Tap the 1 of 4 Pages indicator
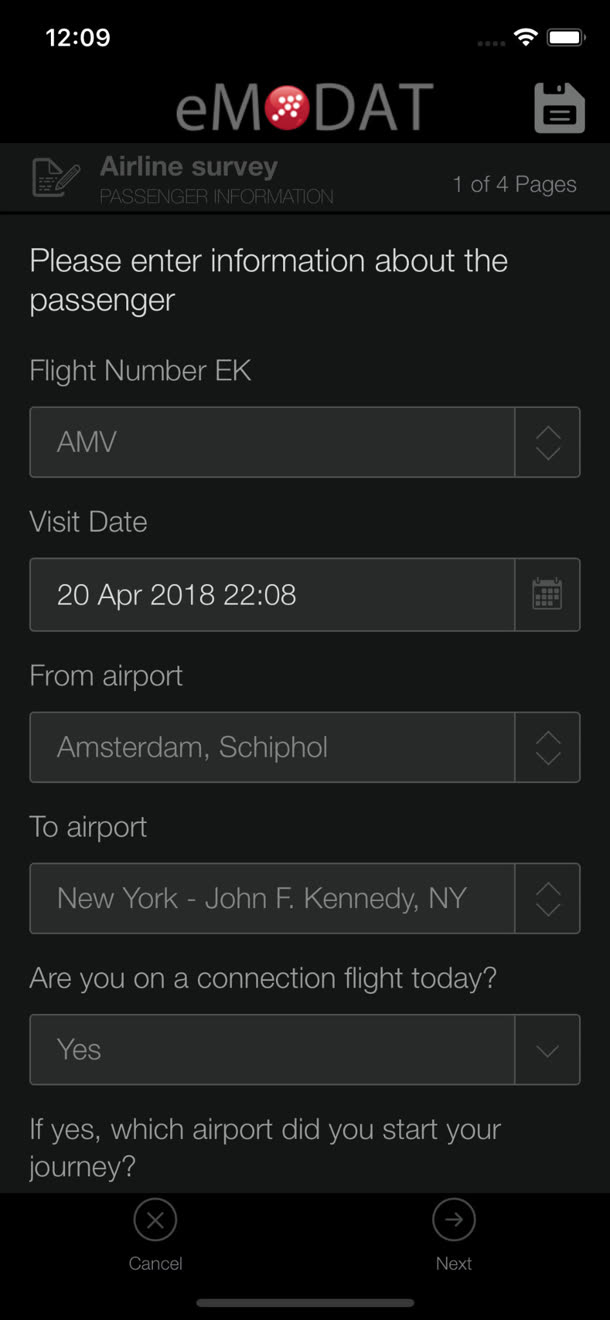The image size is (610, 1320). click(514, 184)
